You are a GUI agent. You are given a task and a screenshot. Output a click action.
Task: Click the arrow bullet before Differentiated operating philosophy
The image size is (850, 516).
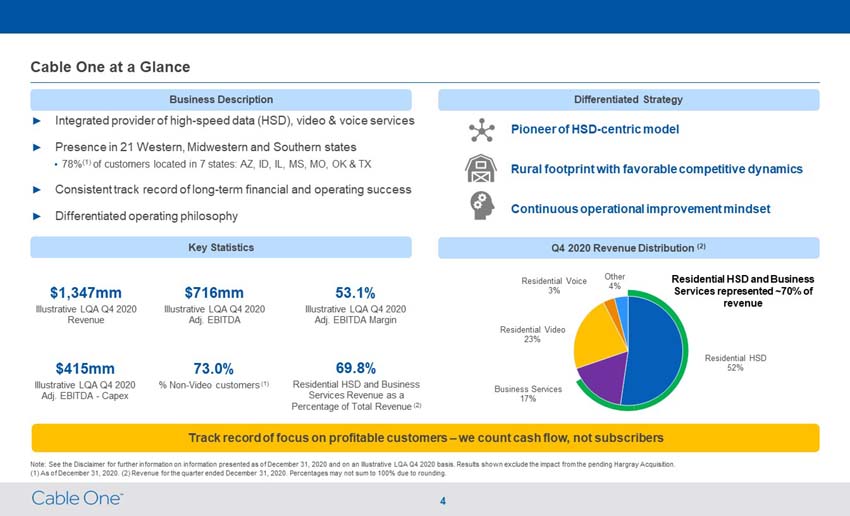click(37, 216)
